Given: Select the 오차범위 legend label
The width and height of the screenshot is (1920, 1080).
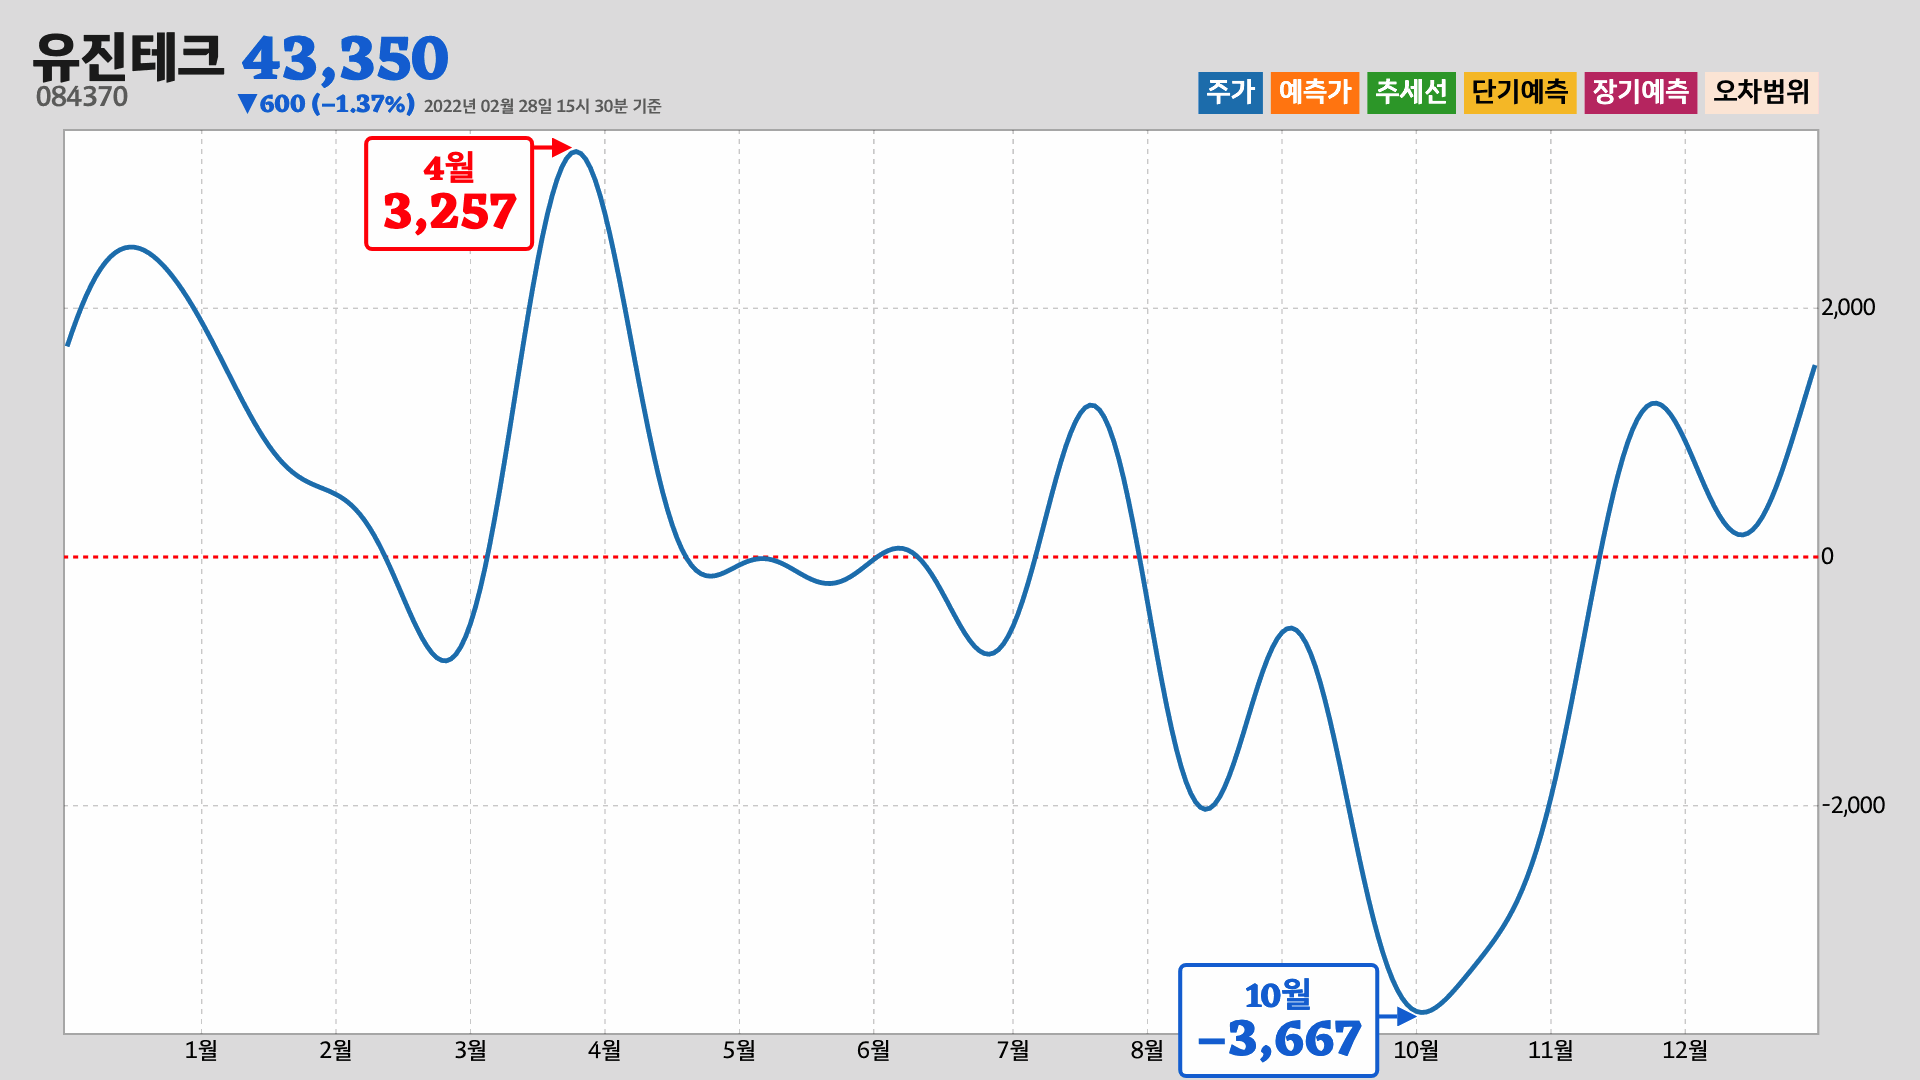Looking at the screenshot, I should coord(1762,92).
